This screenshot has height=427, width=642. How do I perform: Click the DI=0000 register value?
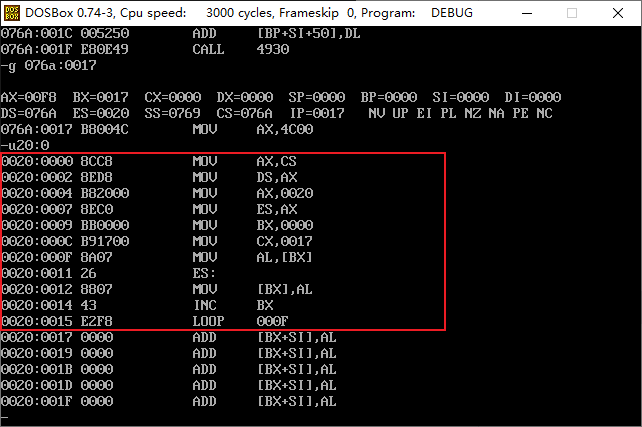coord(533,97)
